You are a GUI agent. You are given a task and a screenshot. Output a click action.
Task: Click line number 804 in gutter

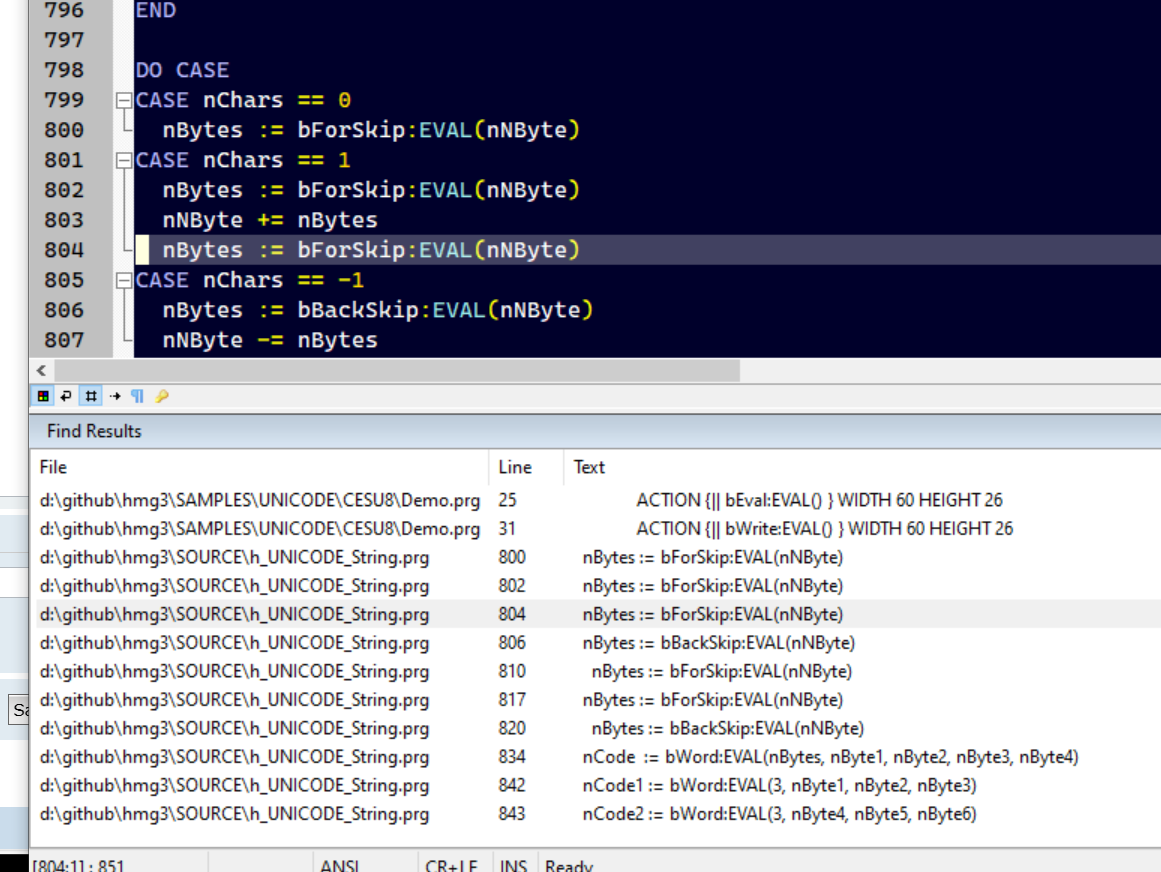(64, 250)
